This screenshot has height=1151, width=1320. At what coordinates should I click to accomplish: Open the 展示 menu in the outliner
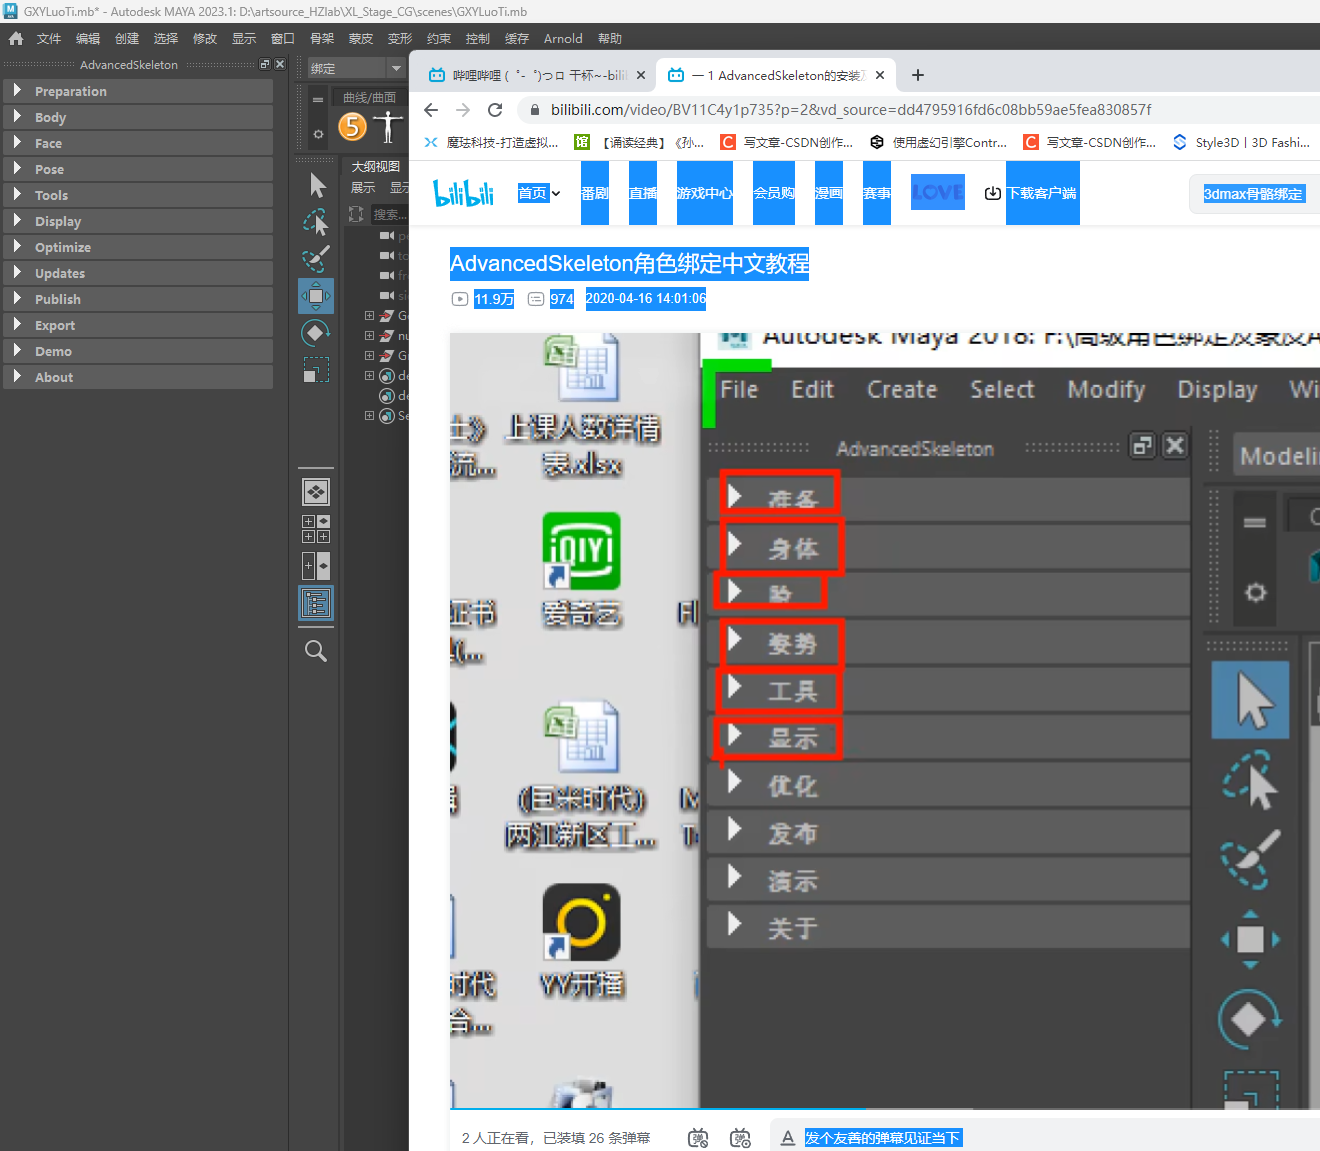[363, 187]
